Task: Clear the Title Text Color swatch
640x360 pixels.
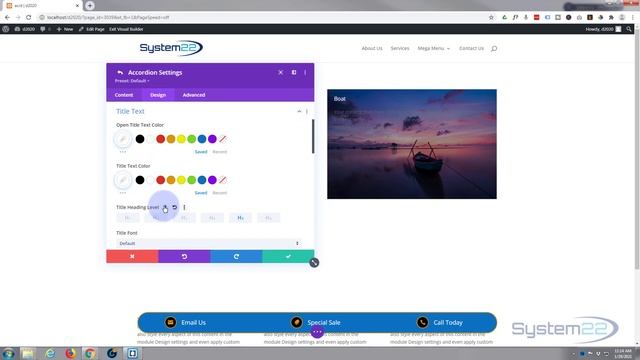Action: coord(222,180)
